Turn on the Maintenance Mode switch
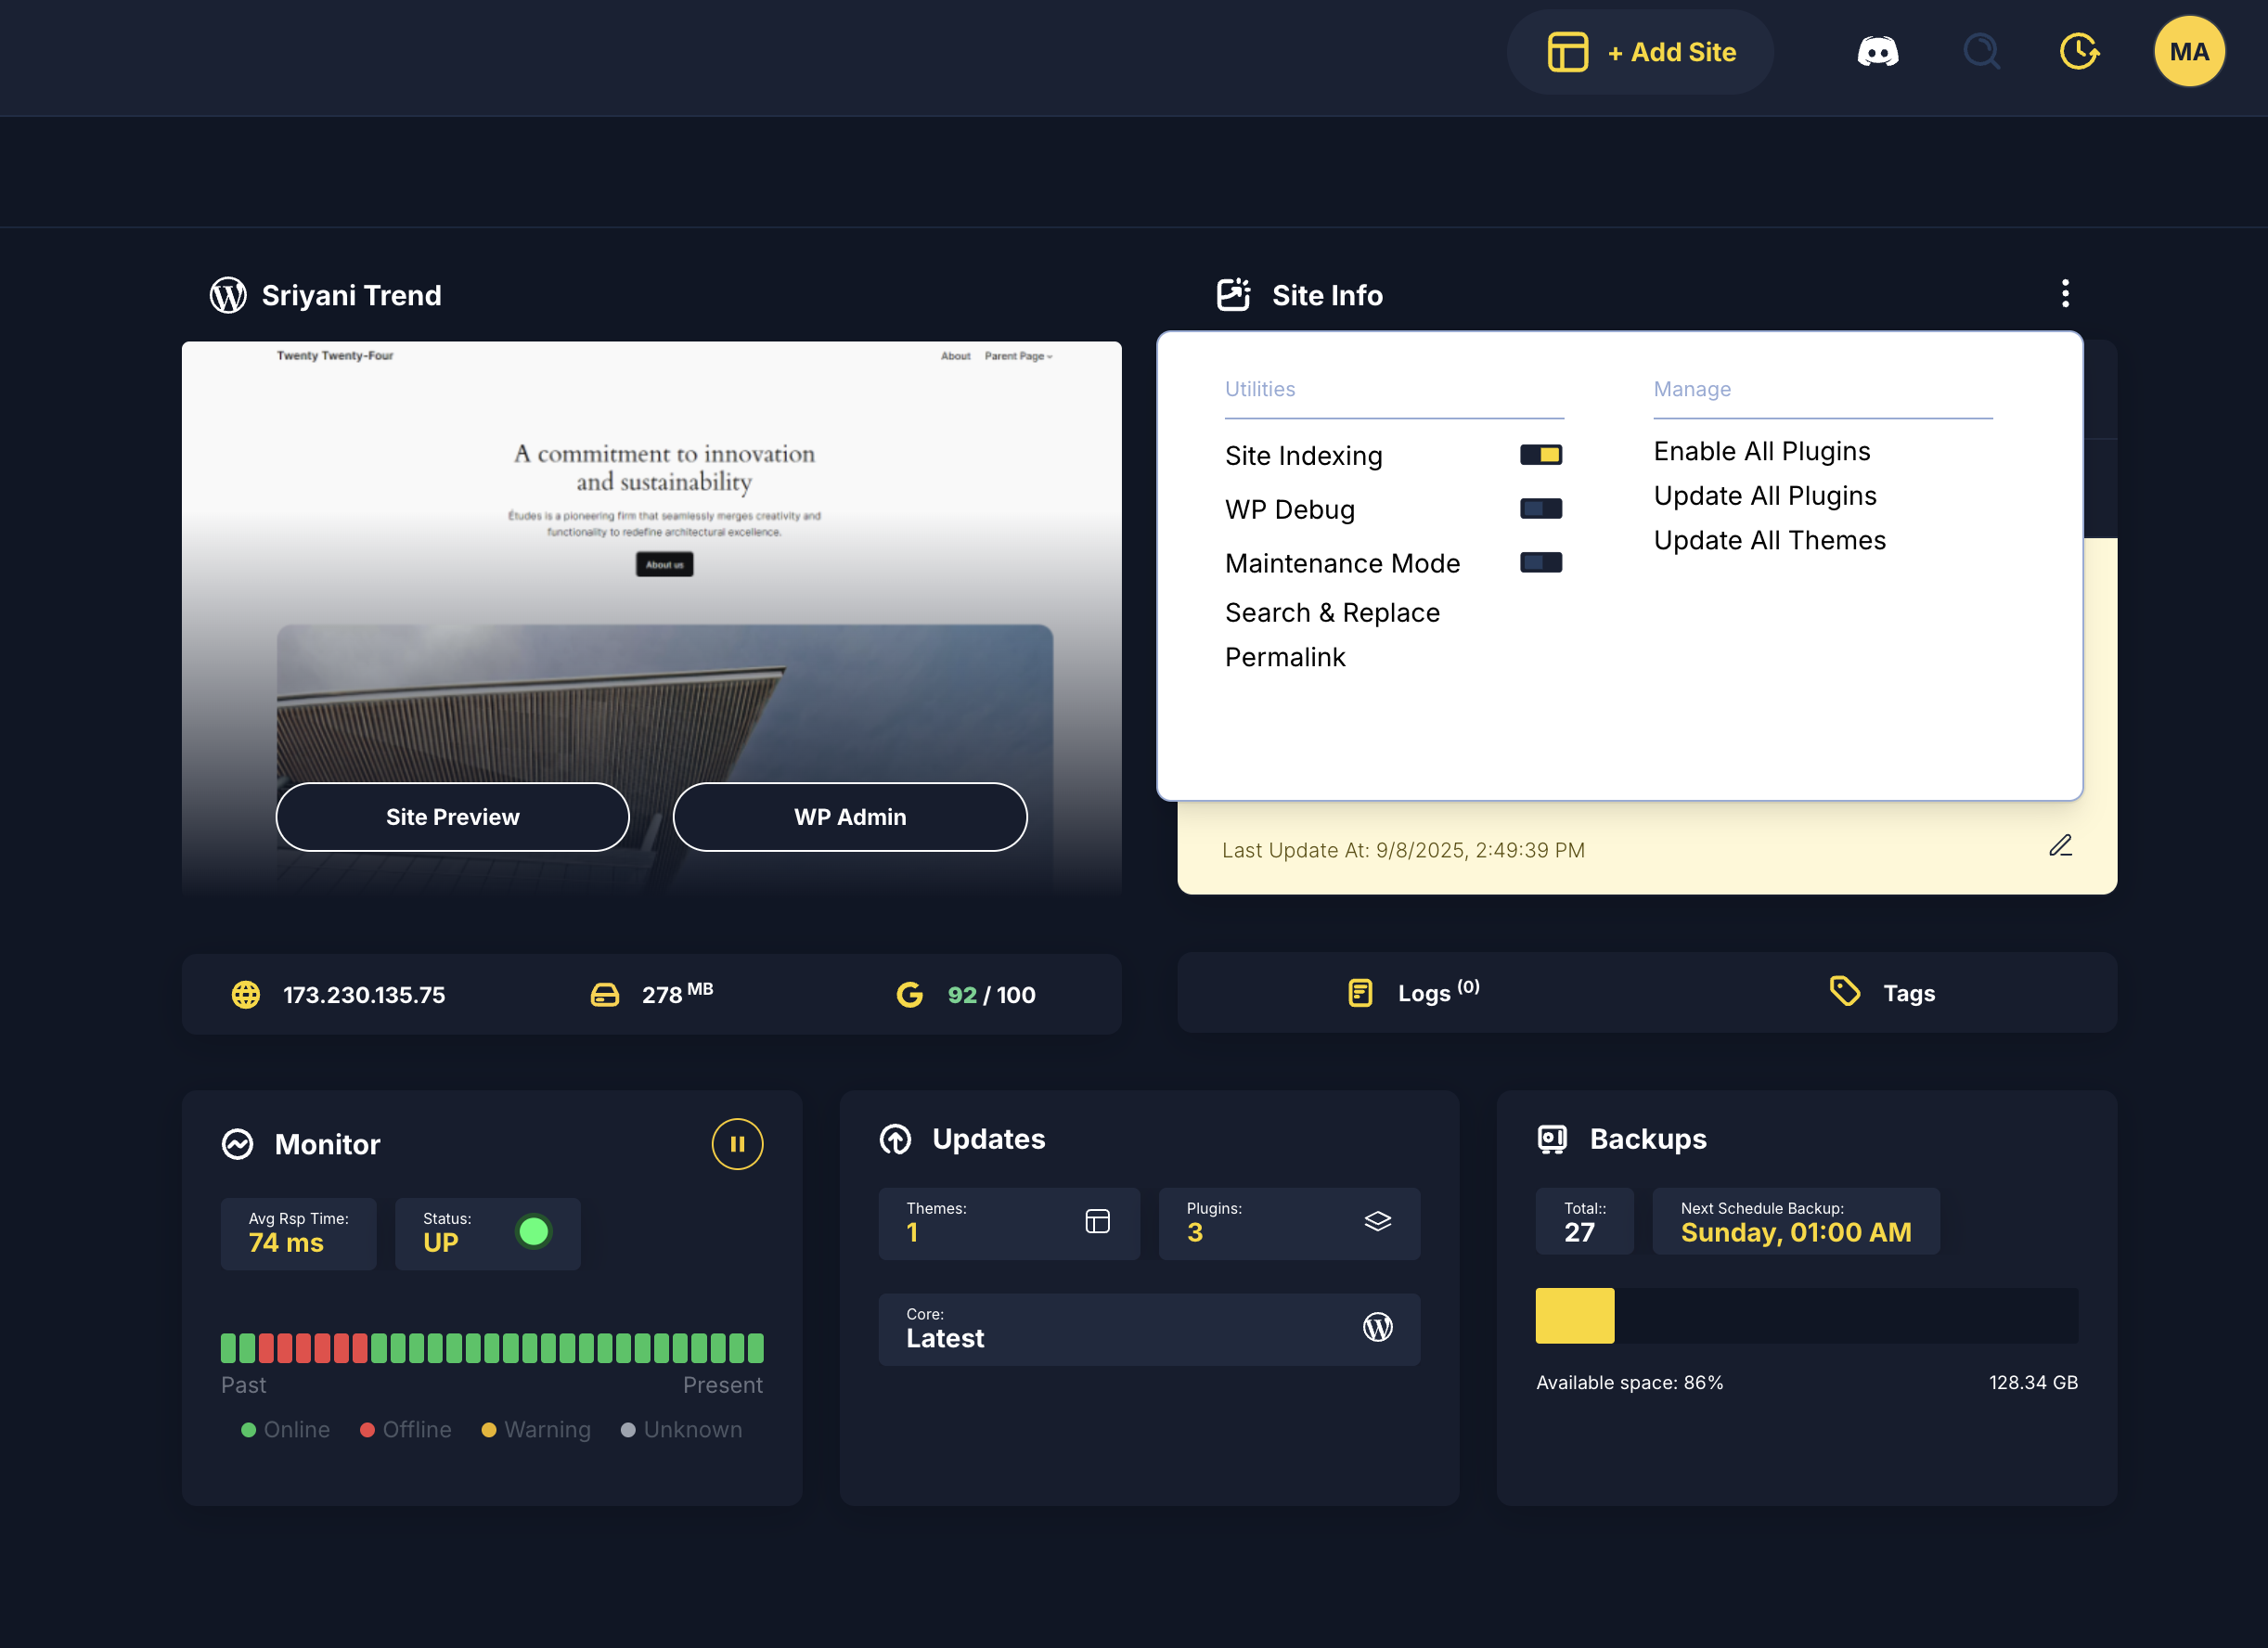Image resolution: width=2268 pixels, height=1648 pixels. tap(1540, 563)
